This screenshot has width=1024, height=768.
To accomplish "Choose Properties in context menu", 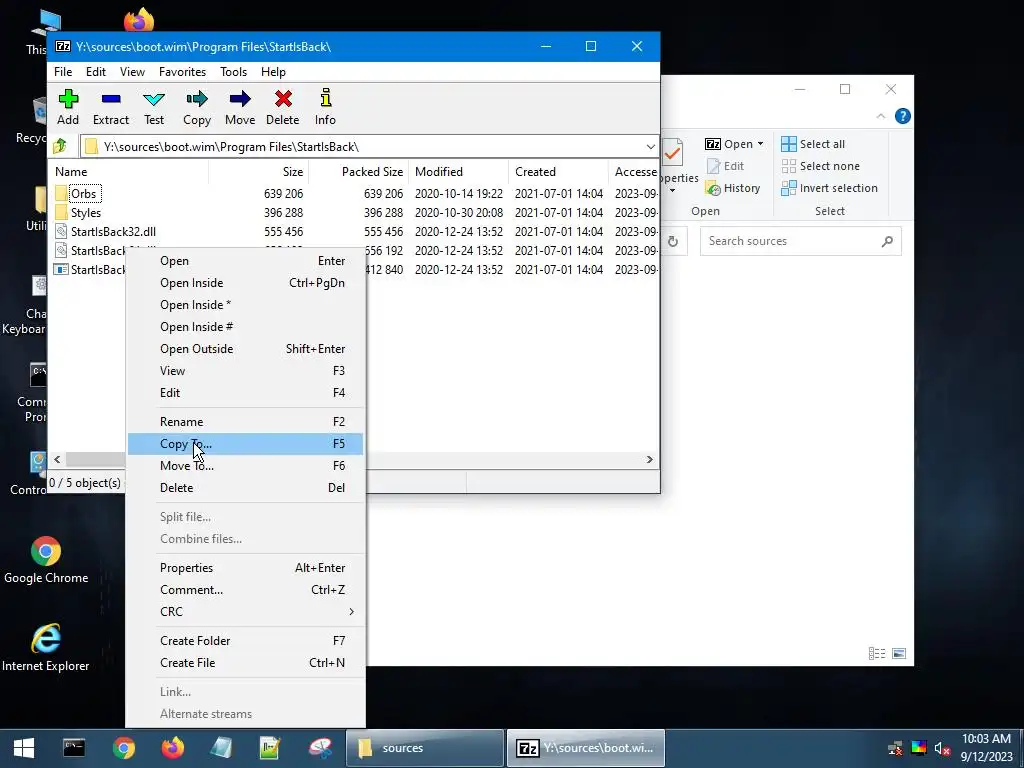I will (246, 568).
